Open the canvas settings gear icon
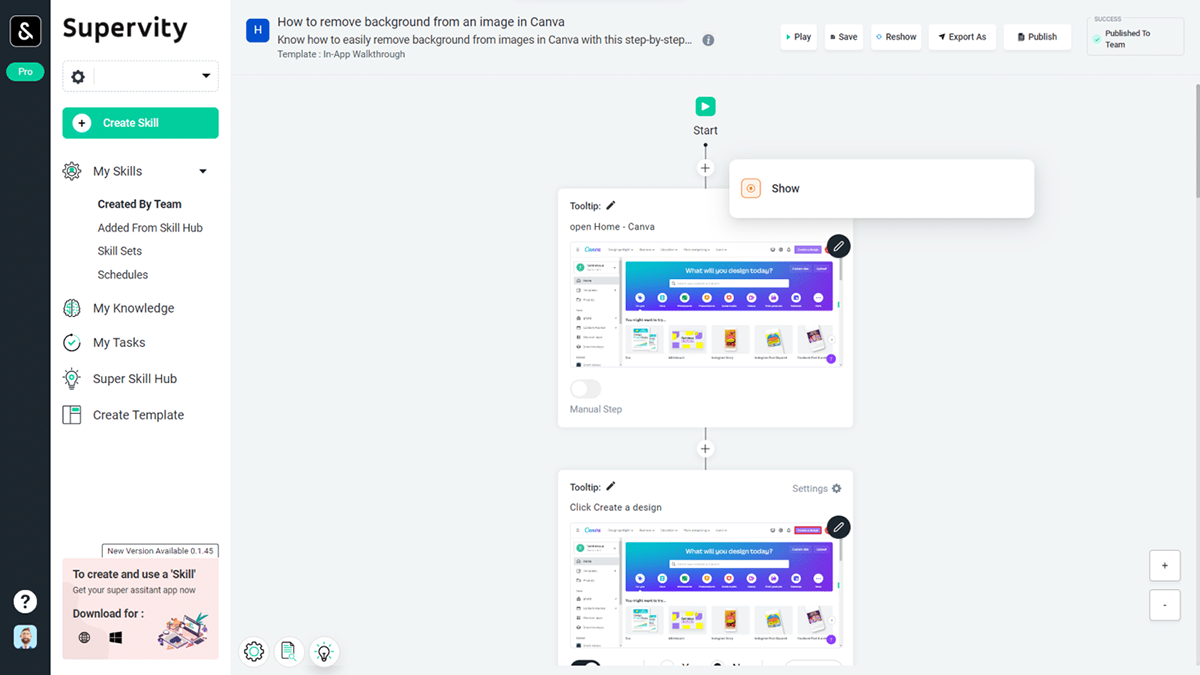The height and width of the screenshot is (675, 1200). (x=254, y=652)
